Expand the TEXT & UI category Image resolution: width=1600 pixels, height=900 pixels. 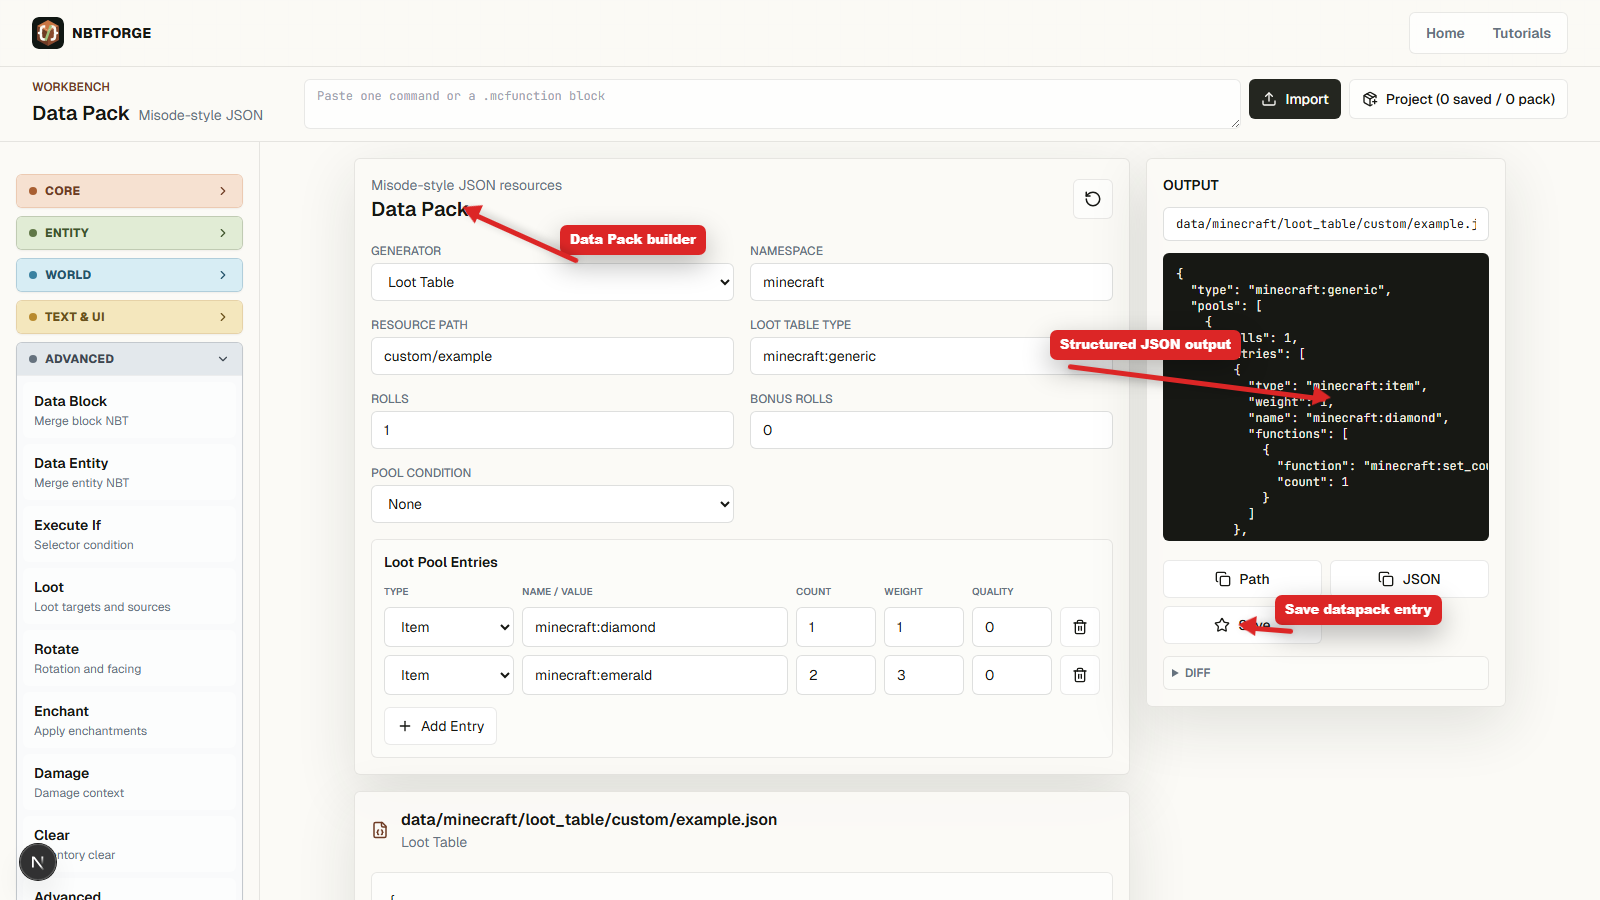click(x=129, y=317)
